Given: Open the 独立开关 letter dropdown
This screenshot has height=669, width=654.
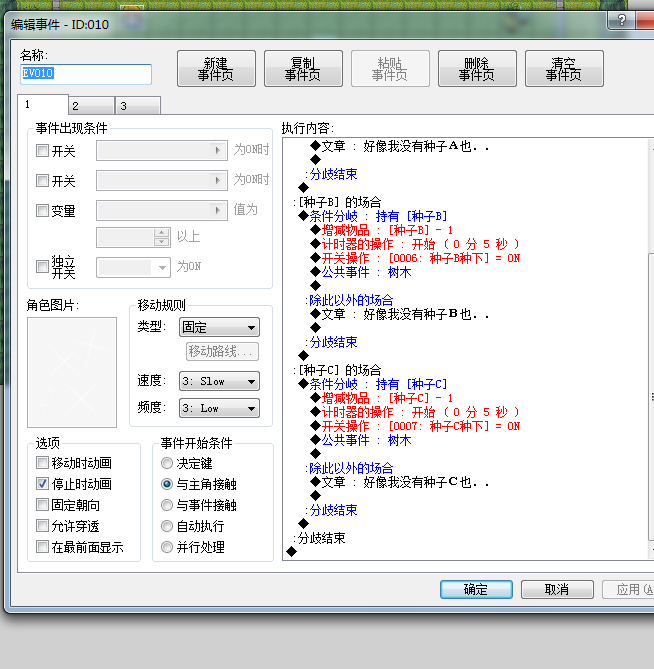Looking at the screenshot, I should coord(134,268).
